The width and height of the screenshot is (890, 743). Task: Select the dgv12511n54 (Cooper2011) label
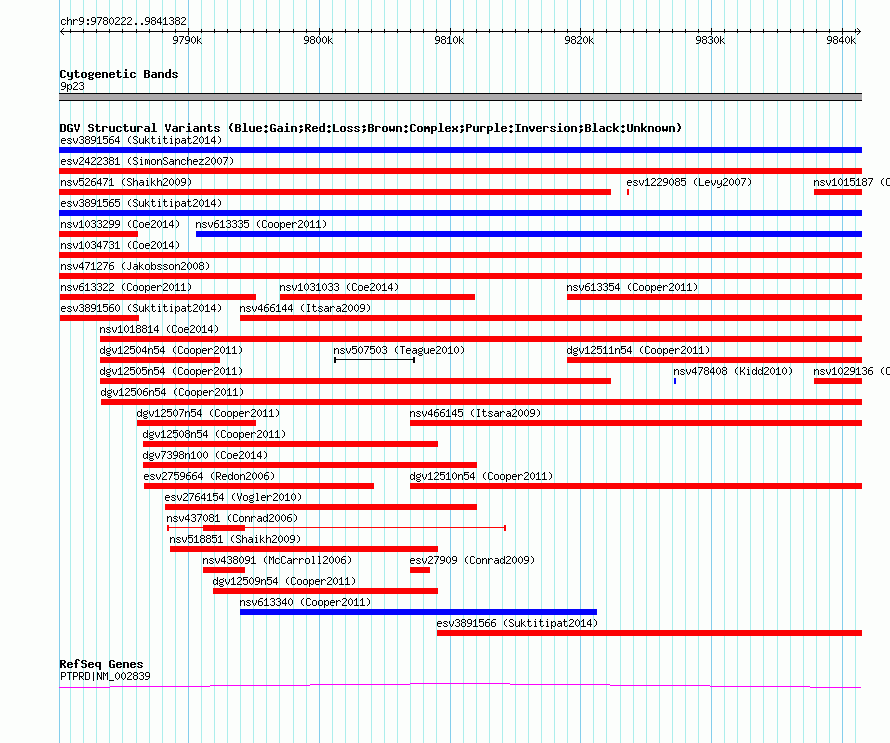pos(639,350)
